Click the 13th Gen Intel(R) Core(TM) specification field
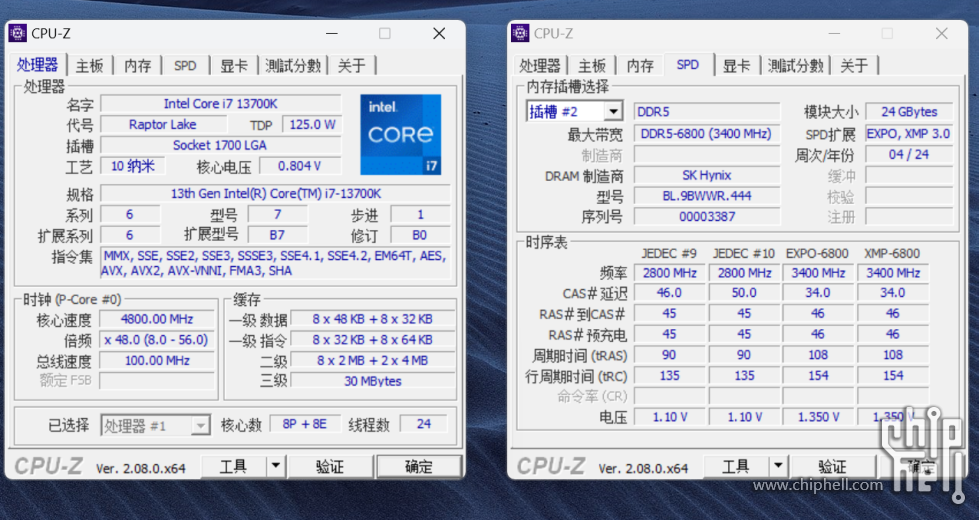This screenshot has width=979, height=520. tap(275, 194)
